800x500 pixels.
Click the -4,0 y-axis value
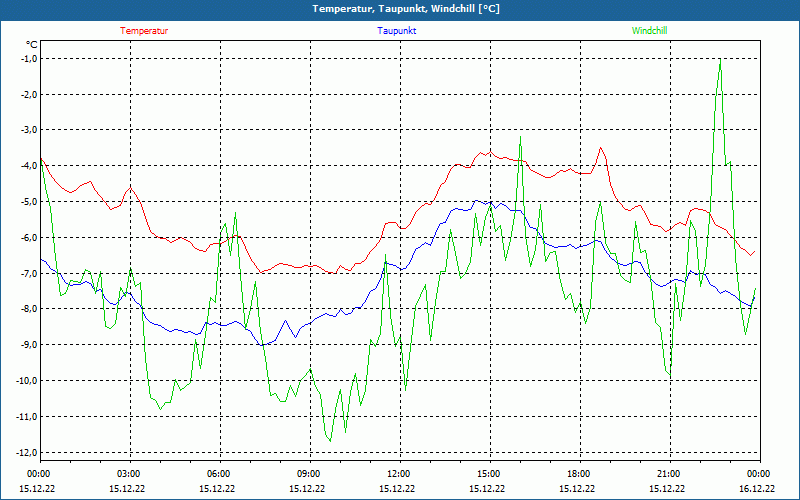point(28,166)
